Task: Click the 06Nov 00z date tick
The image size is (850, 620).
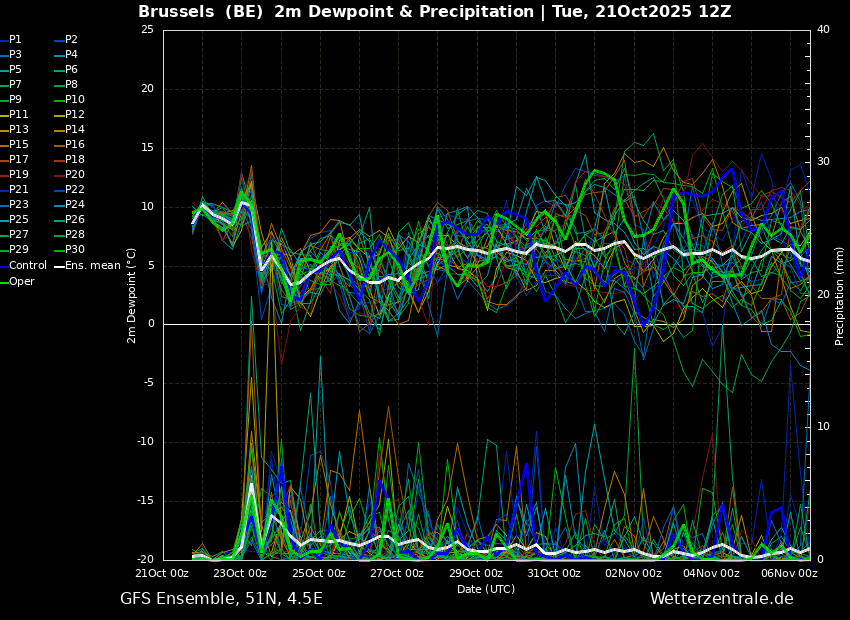Action: coord(790,574)
